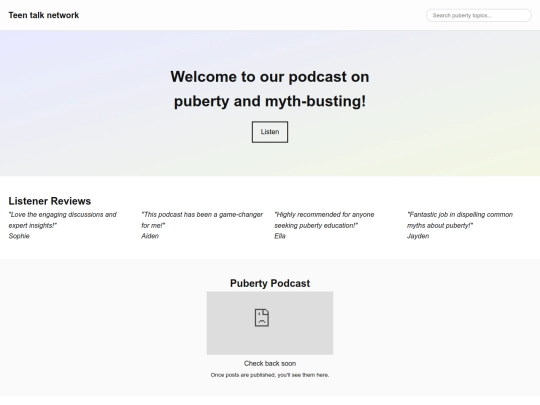This screenshot has width=540, height=405.
Task: Select Aiden's game-changer review text
Action: tap(202, 220)
